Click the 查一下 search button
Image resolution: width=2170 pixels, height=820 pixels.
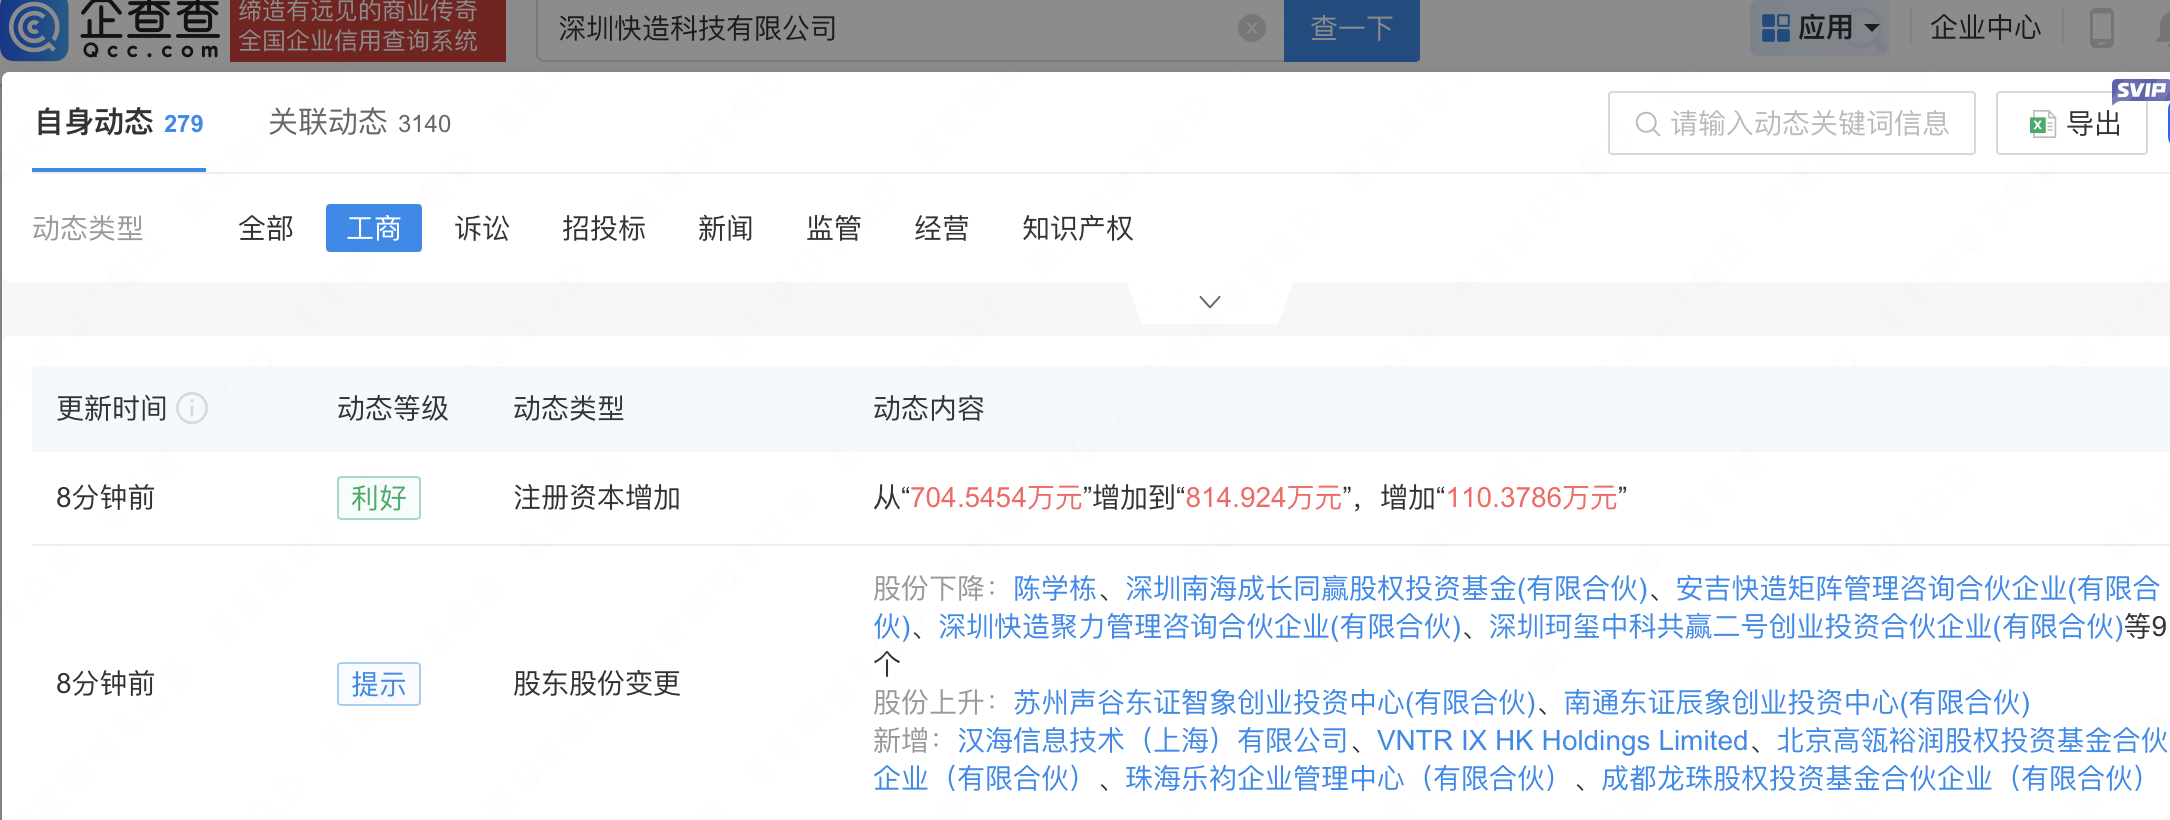coord(1351,29)
